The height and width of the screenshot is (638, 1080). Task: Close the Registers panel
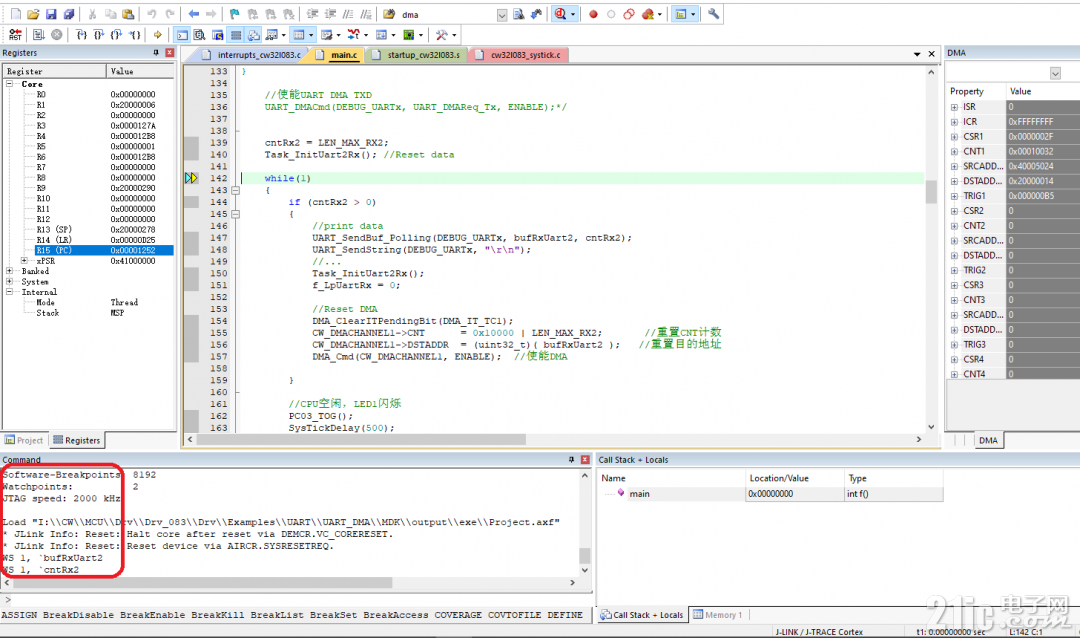pos(169,53)
